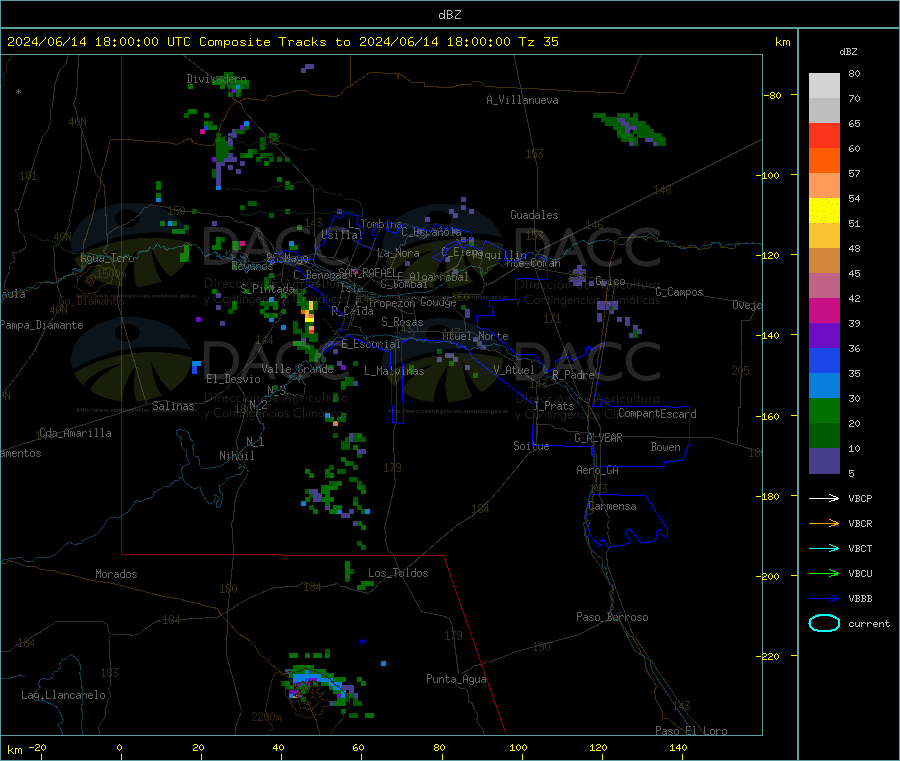Click the 'Punta_Agua' map label

coord(456,679)
